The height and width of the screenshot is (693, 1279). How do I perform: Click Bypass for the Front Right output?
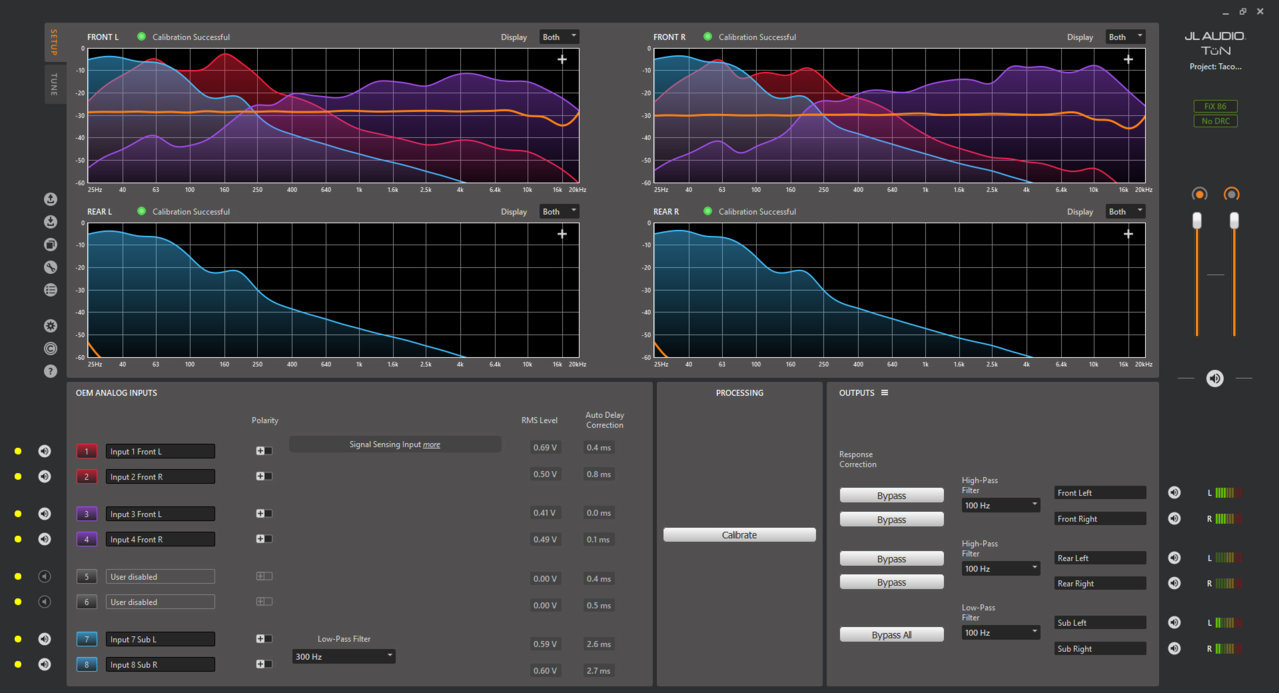892,519
